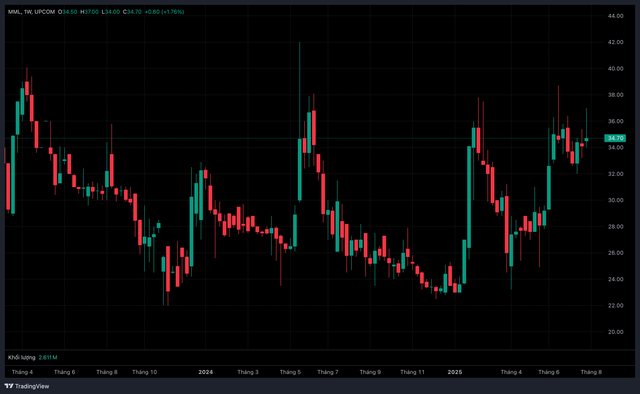Click the Tháng 4 label at chart start
640x394 pixels.
tap(22, 372)
